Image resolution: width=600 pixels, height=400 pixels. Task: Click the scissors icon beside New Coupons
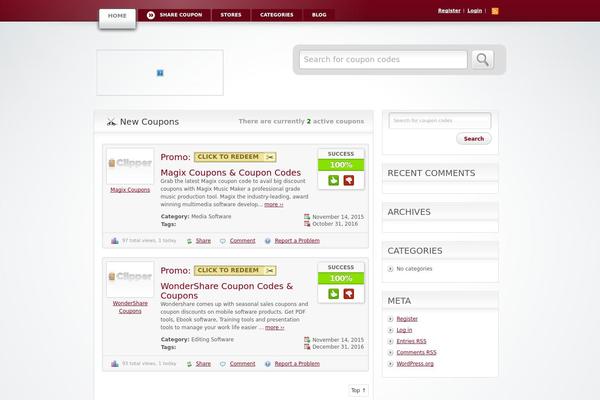pyautogui.click(x=111, y=122)
